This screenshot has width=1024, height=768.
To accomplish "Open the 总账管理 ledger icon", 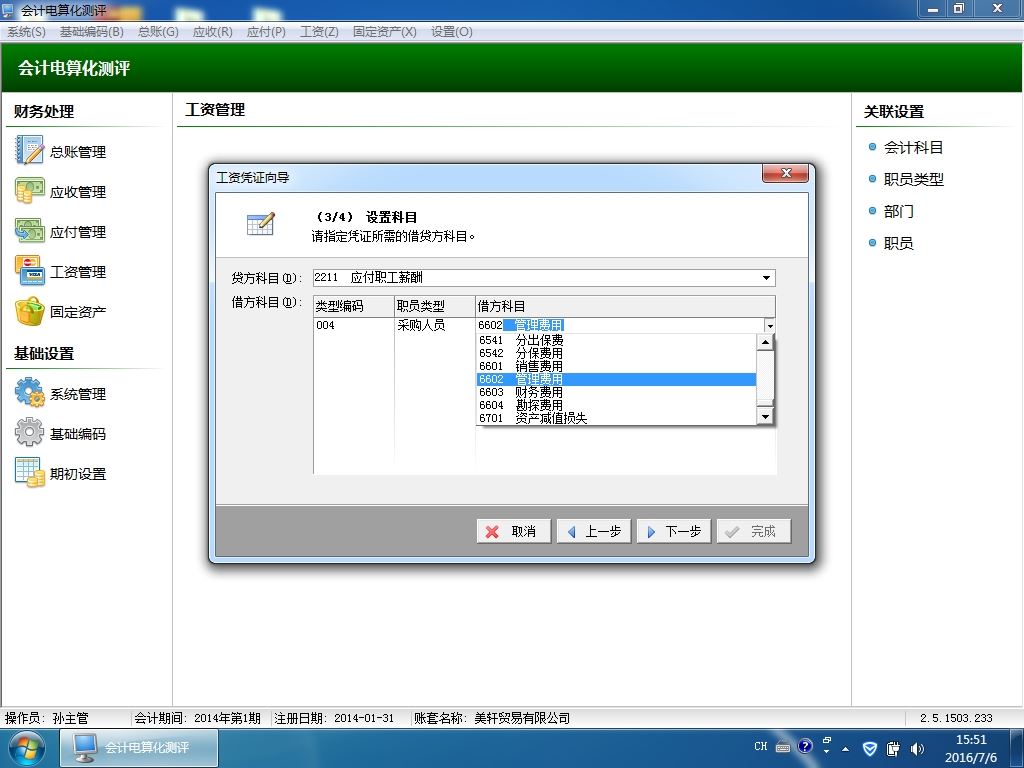I will [x=29, y=150].
